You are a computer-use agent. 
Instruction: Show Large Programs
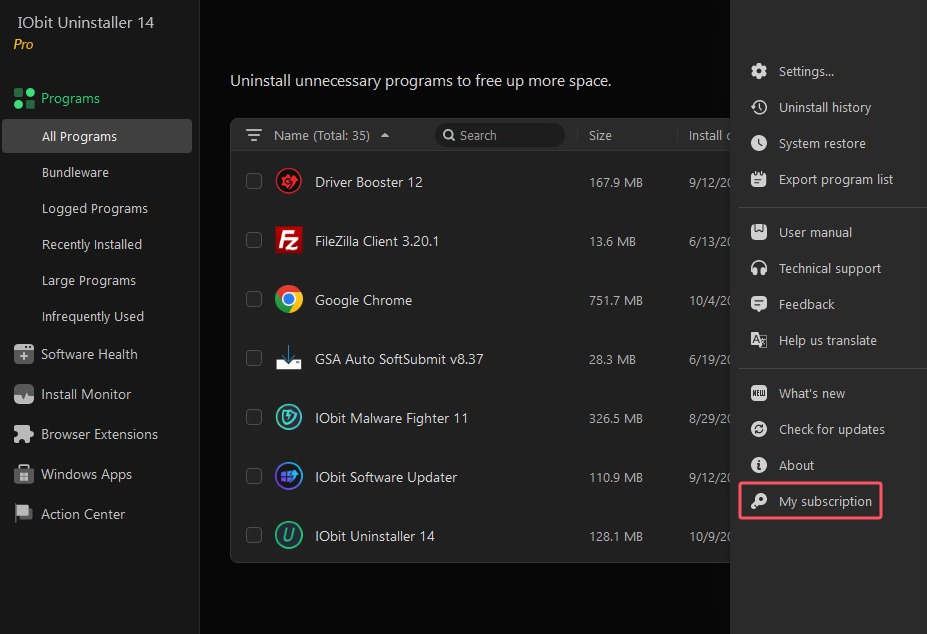pos(89,281)
